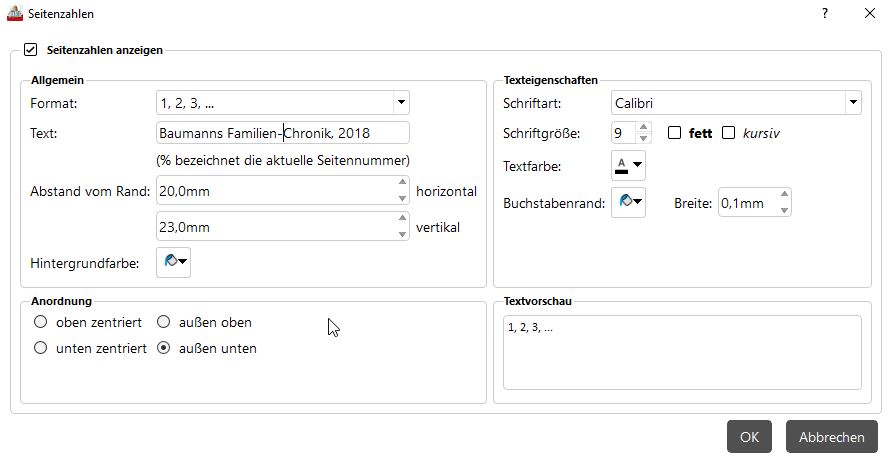
Task: Increase horizontal Abstand with up arrow
Action: pos(402,184)
